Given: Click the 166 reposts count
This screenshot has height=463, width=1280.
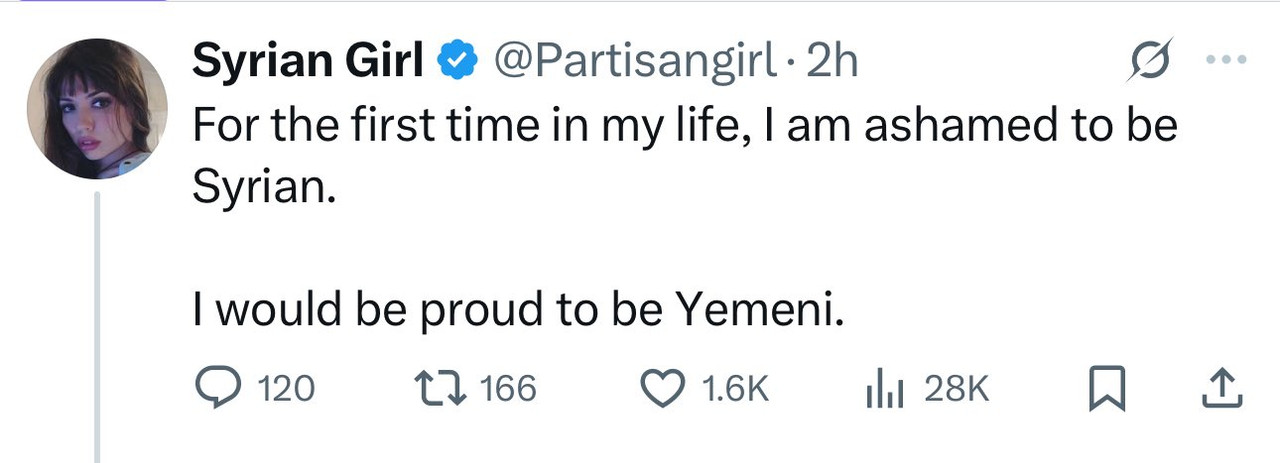Looking at the screenshot, I should tap(509, 389).
